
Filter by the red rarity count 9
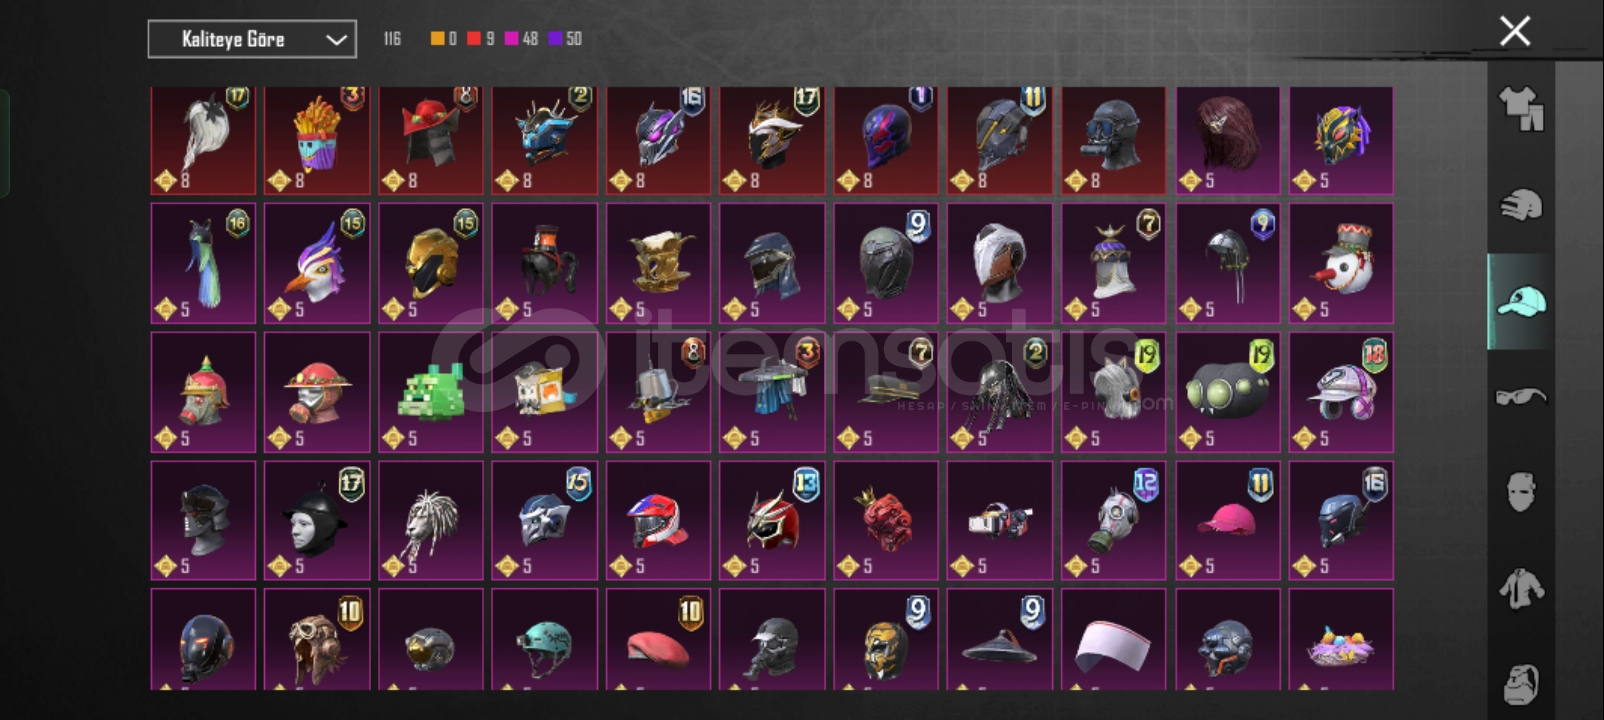pyautogui.click(x=489, y=39)
